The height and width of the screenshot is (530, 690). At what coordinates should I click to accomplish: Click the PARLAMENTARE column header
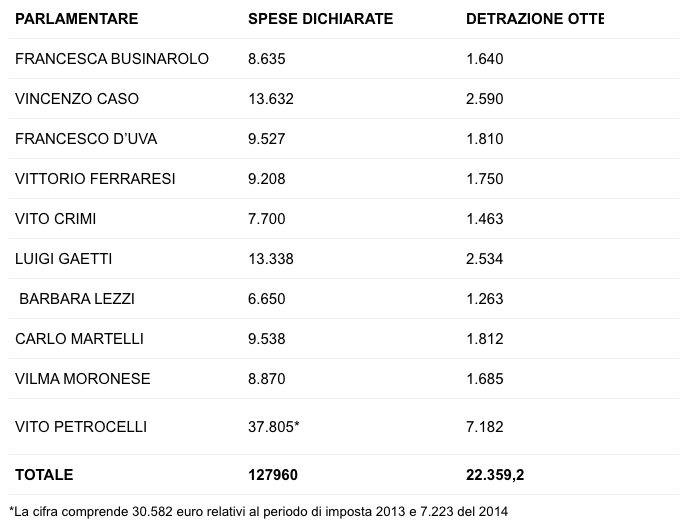[x=77, y=19]
